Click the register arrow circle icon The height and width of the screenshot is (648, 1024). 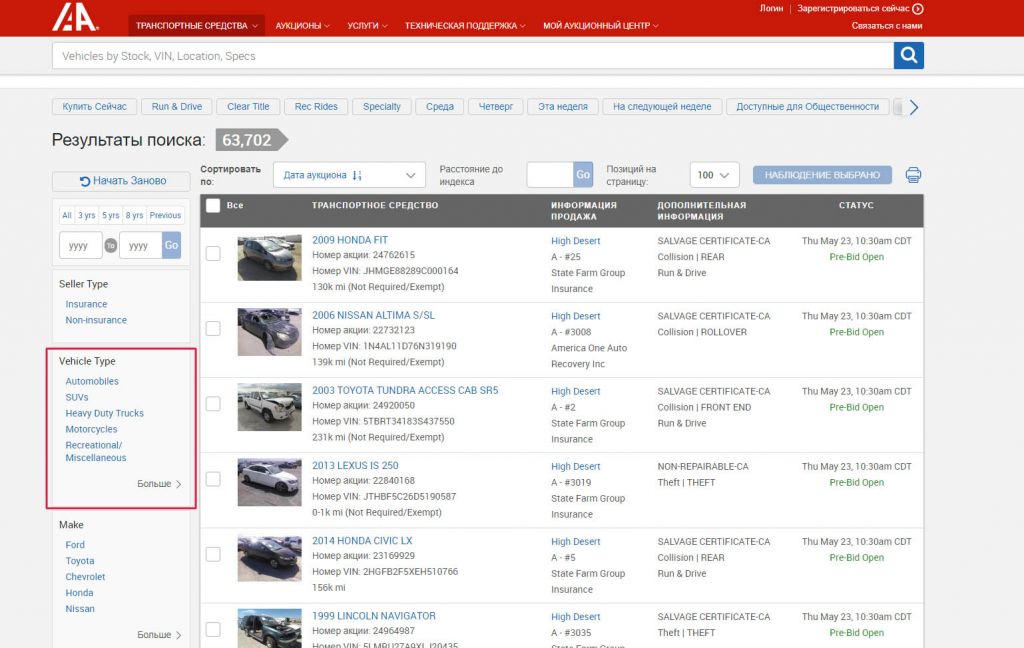point(918,8)
